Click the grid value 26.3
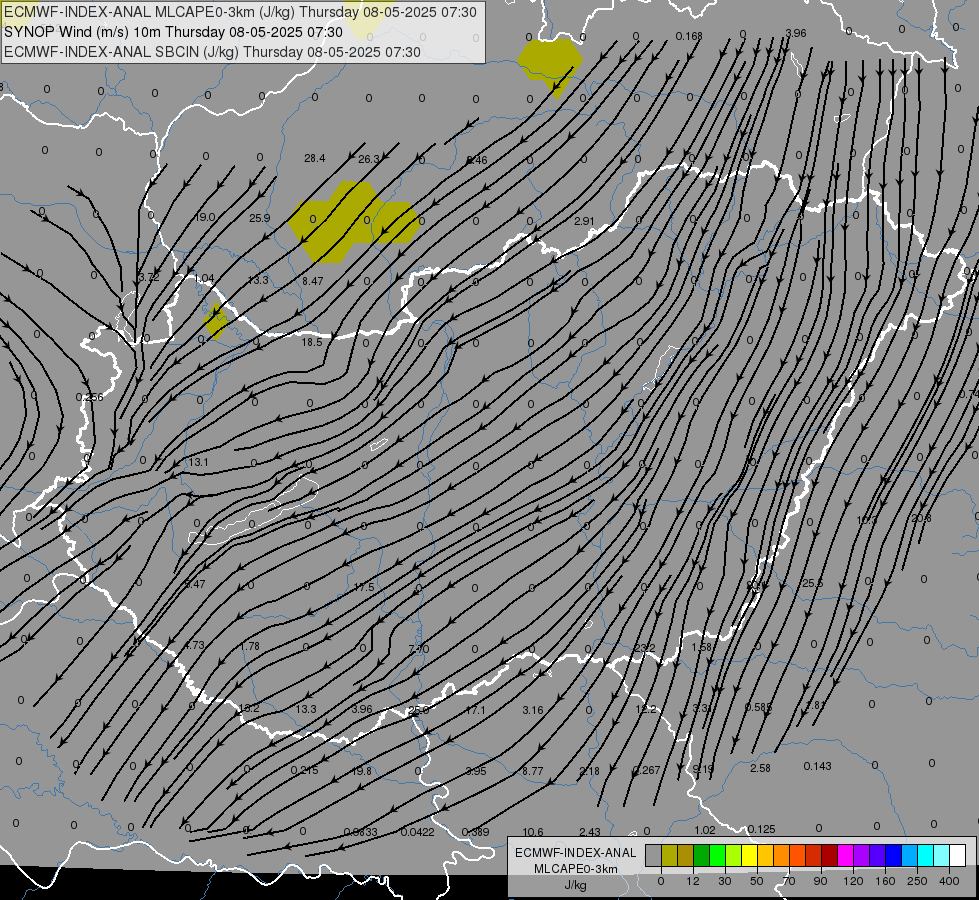 pos(368,159)
